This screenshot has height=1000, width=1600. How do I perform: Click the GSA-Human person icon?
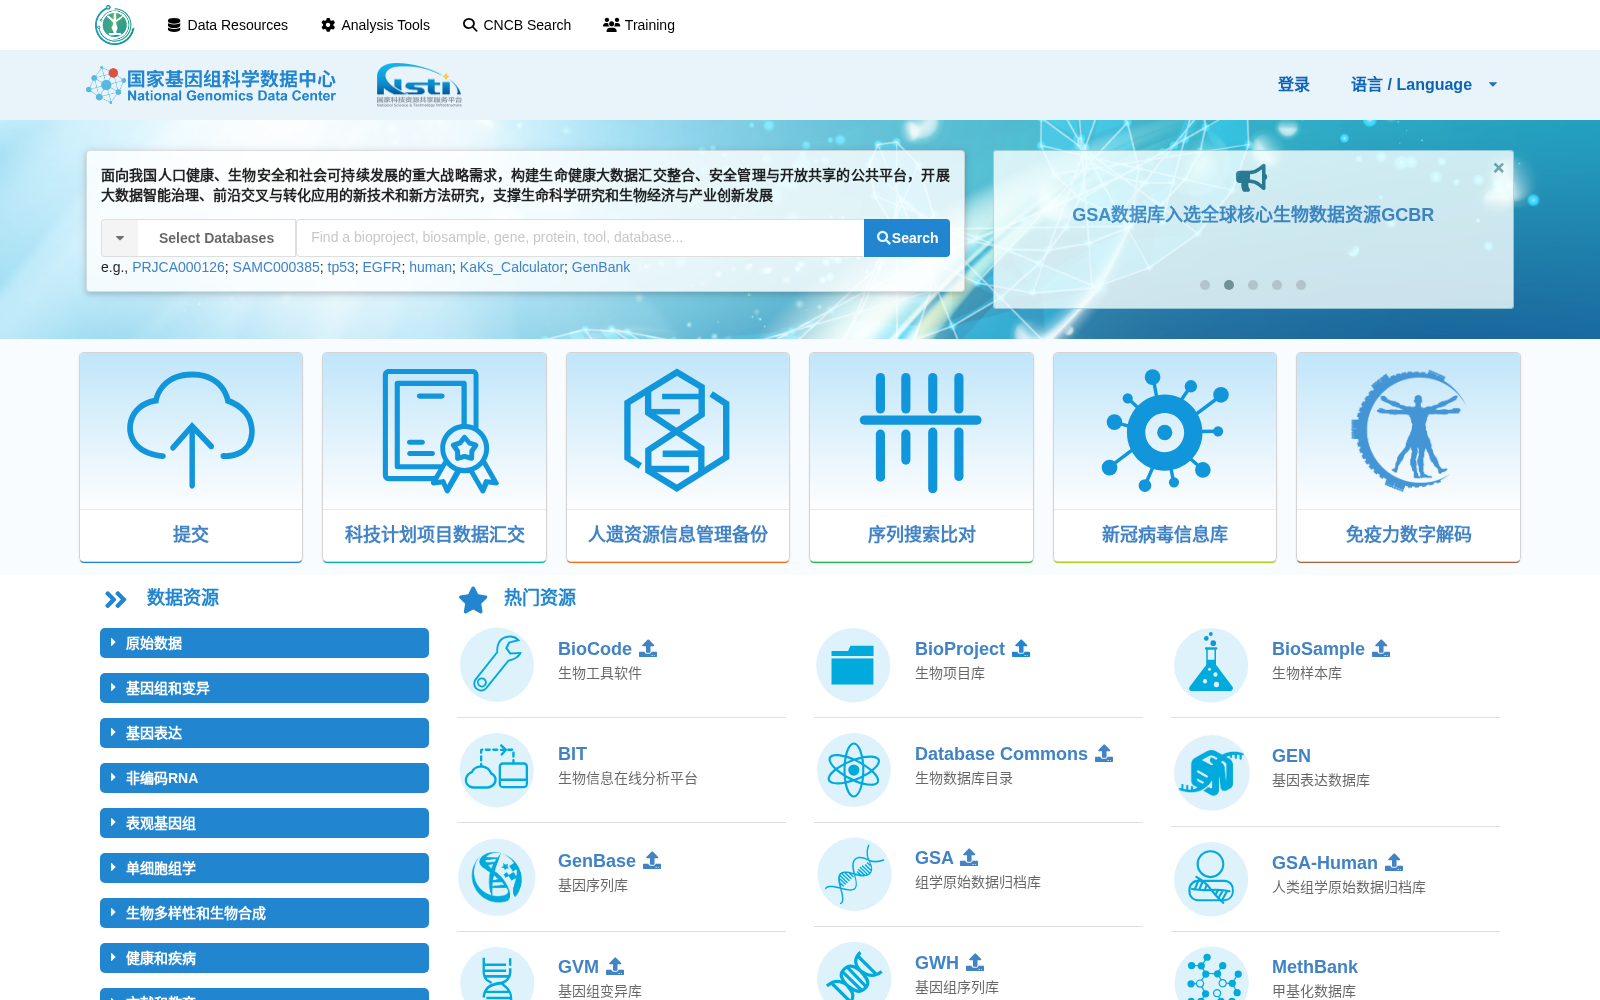1211,879
